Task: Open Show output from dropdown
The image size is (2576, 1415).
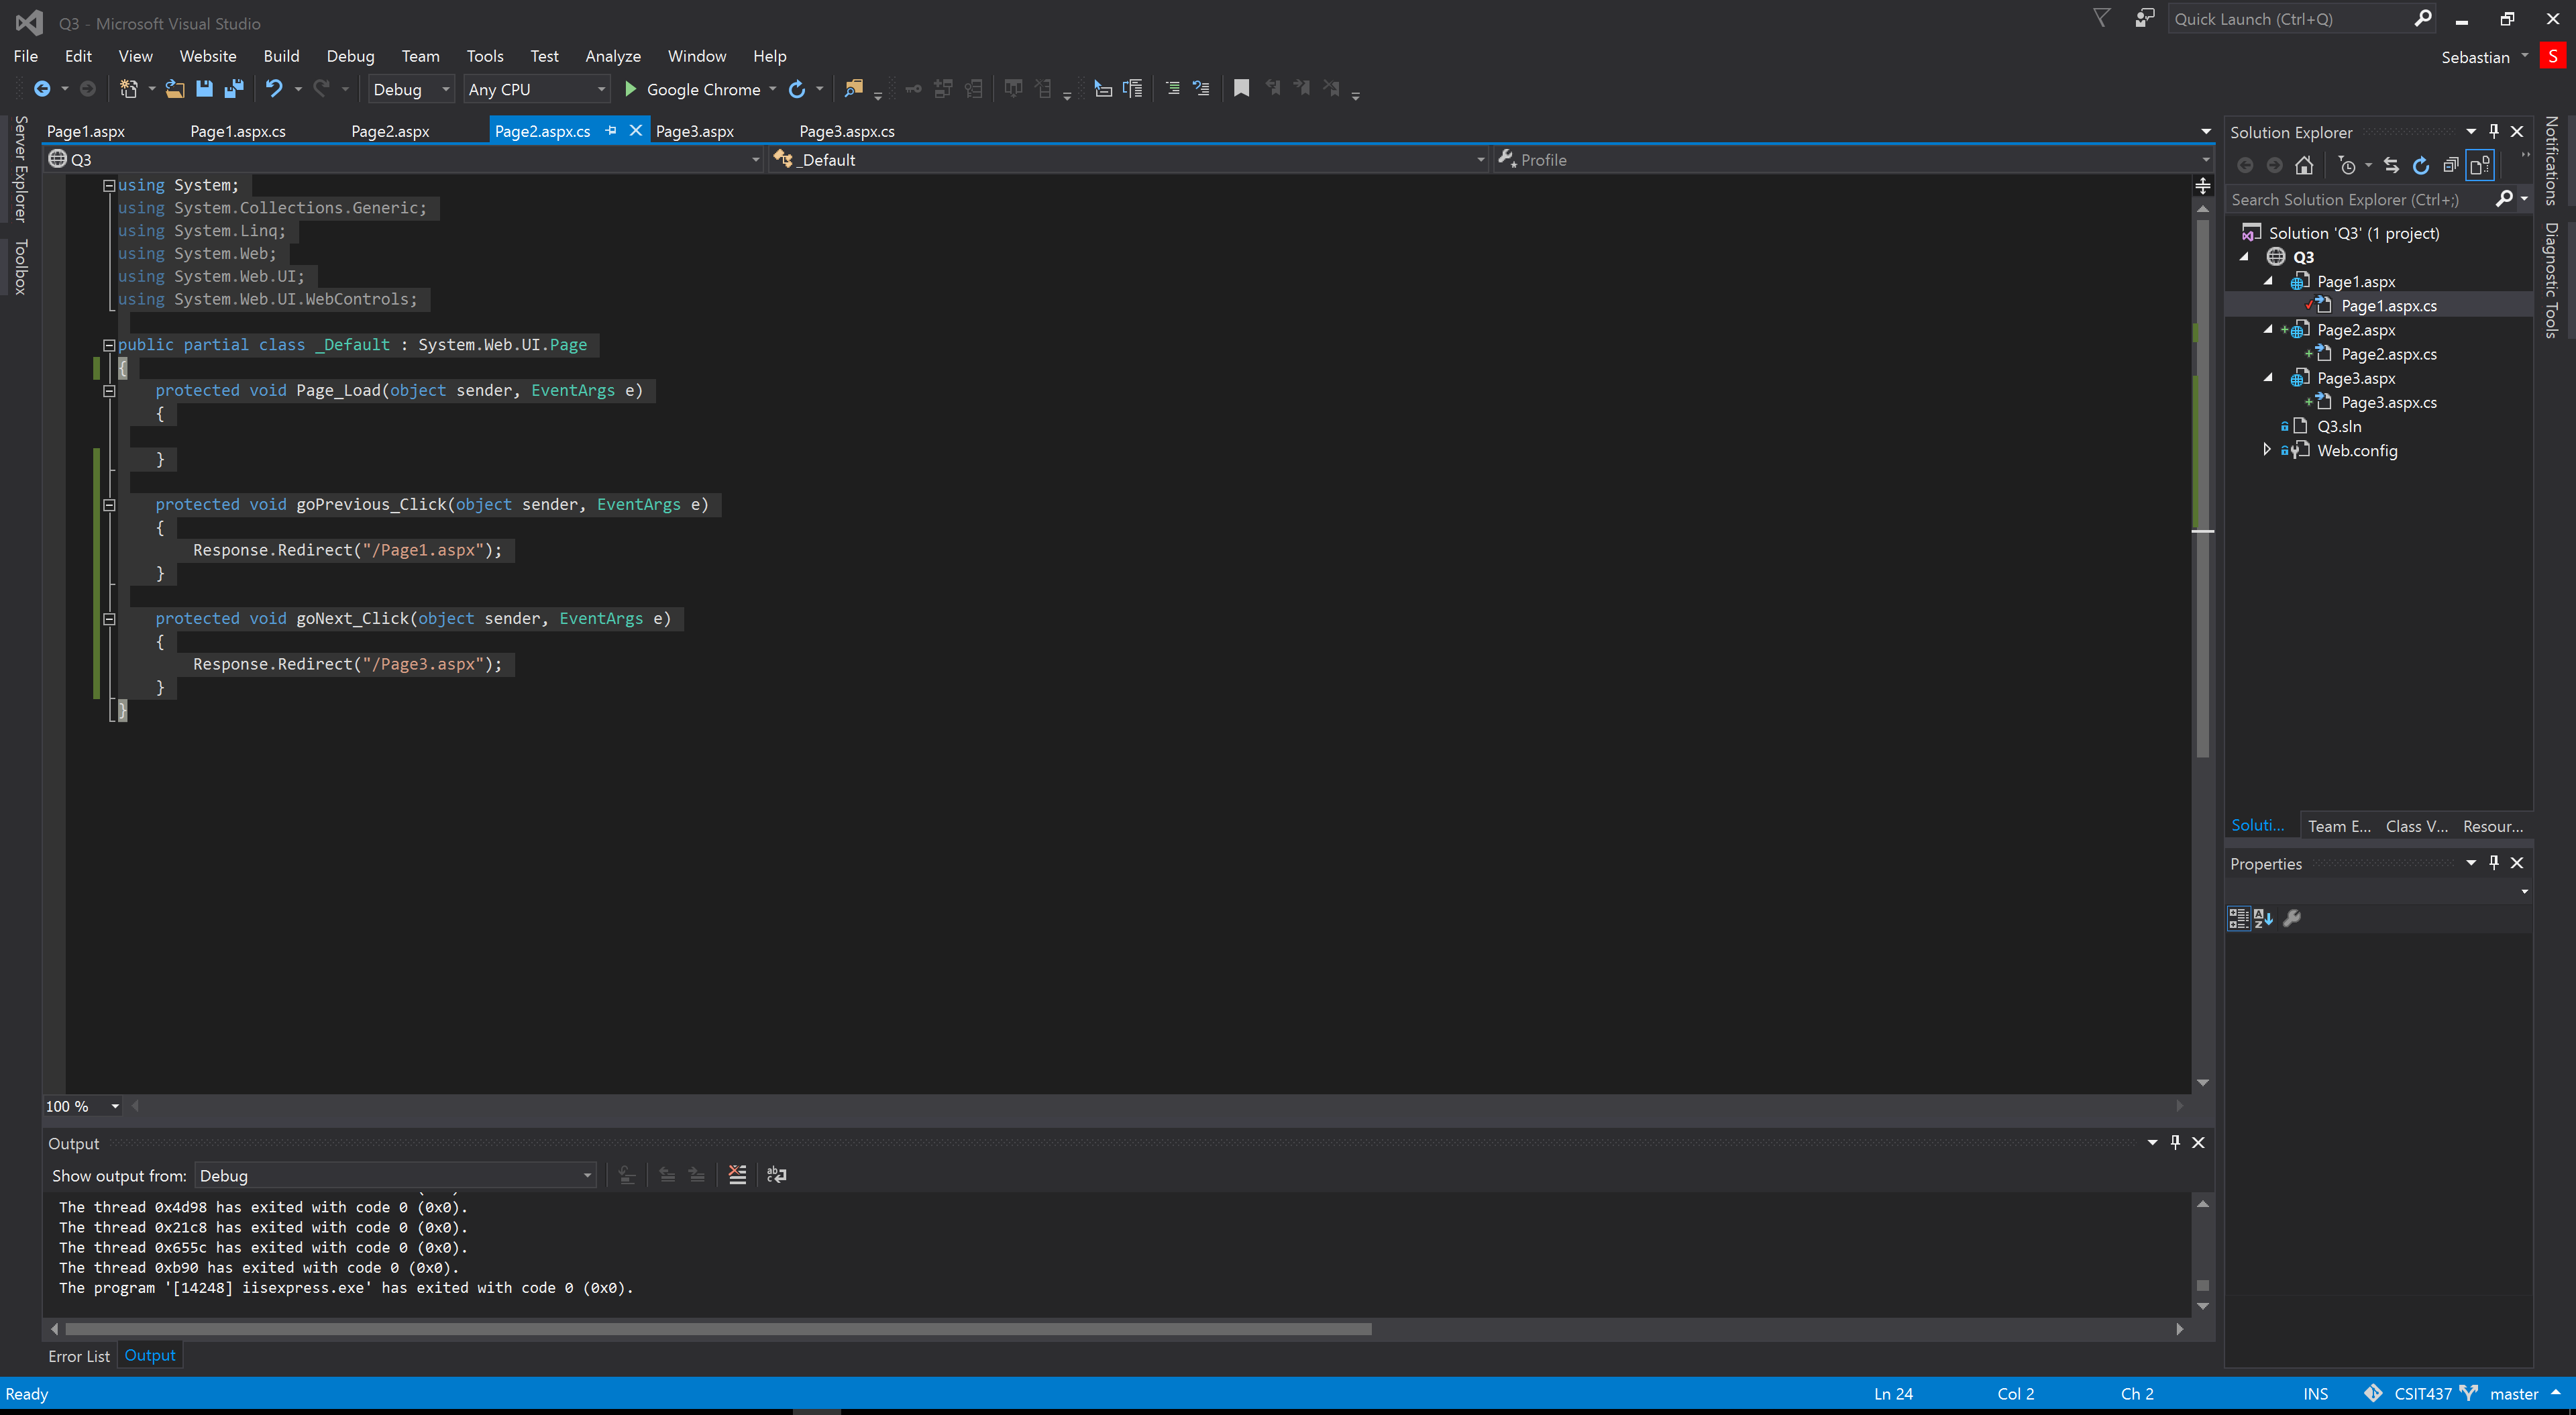Action: (x=395, y=1176)
